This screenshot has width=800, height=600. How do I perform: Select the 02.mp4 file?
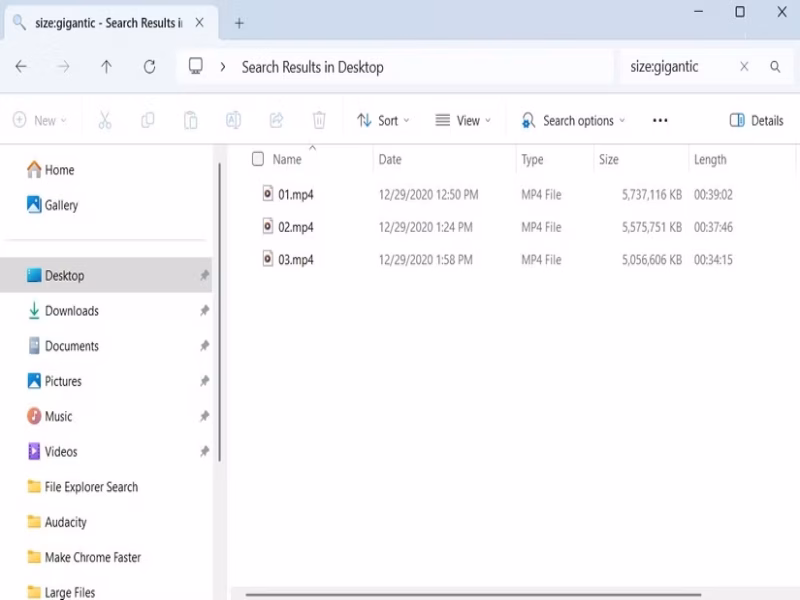[x=296, y=227]
